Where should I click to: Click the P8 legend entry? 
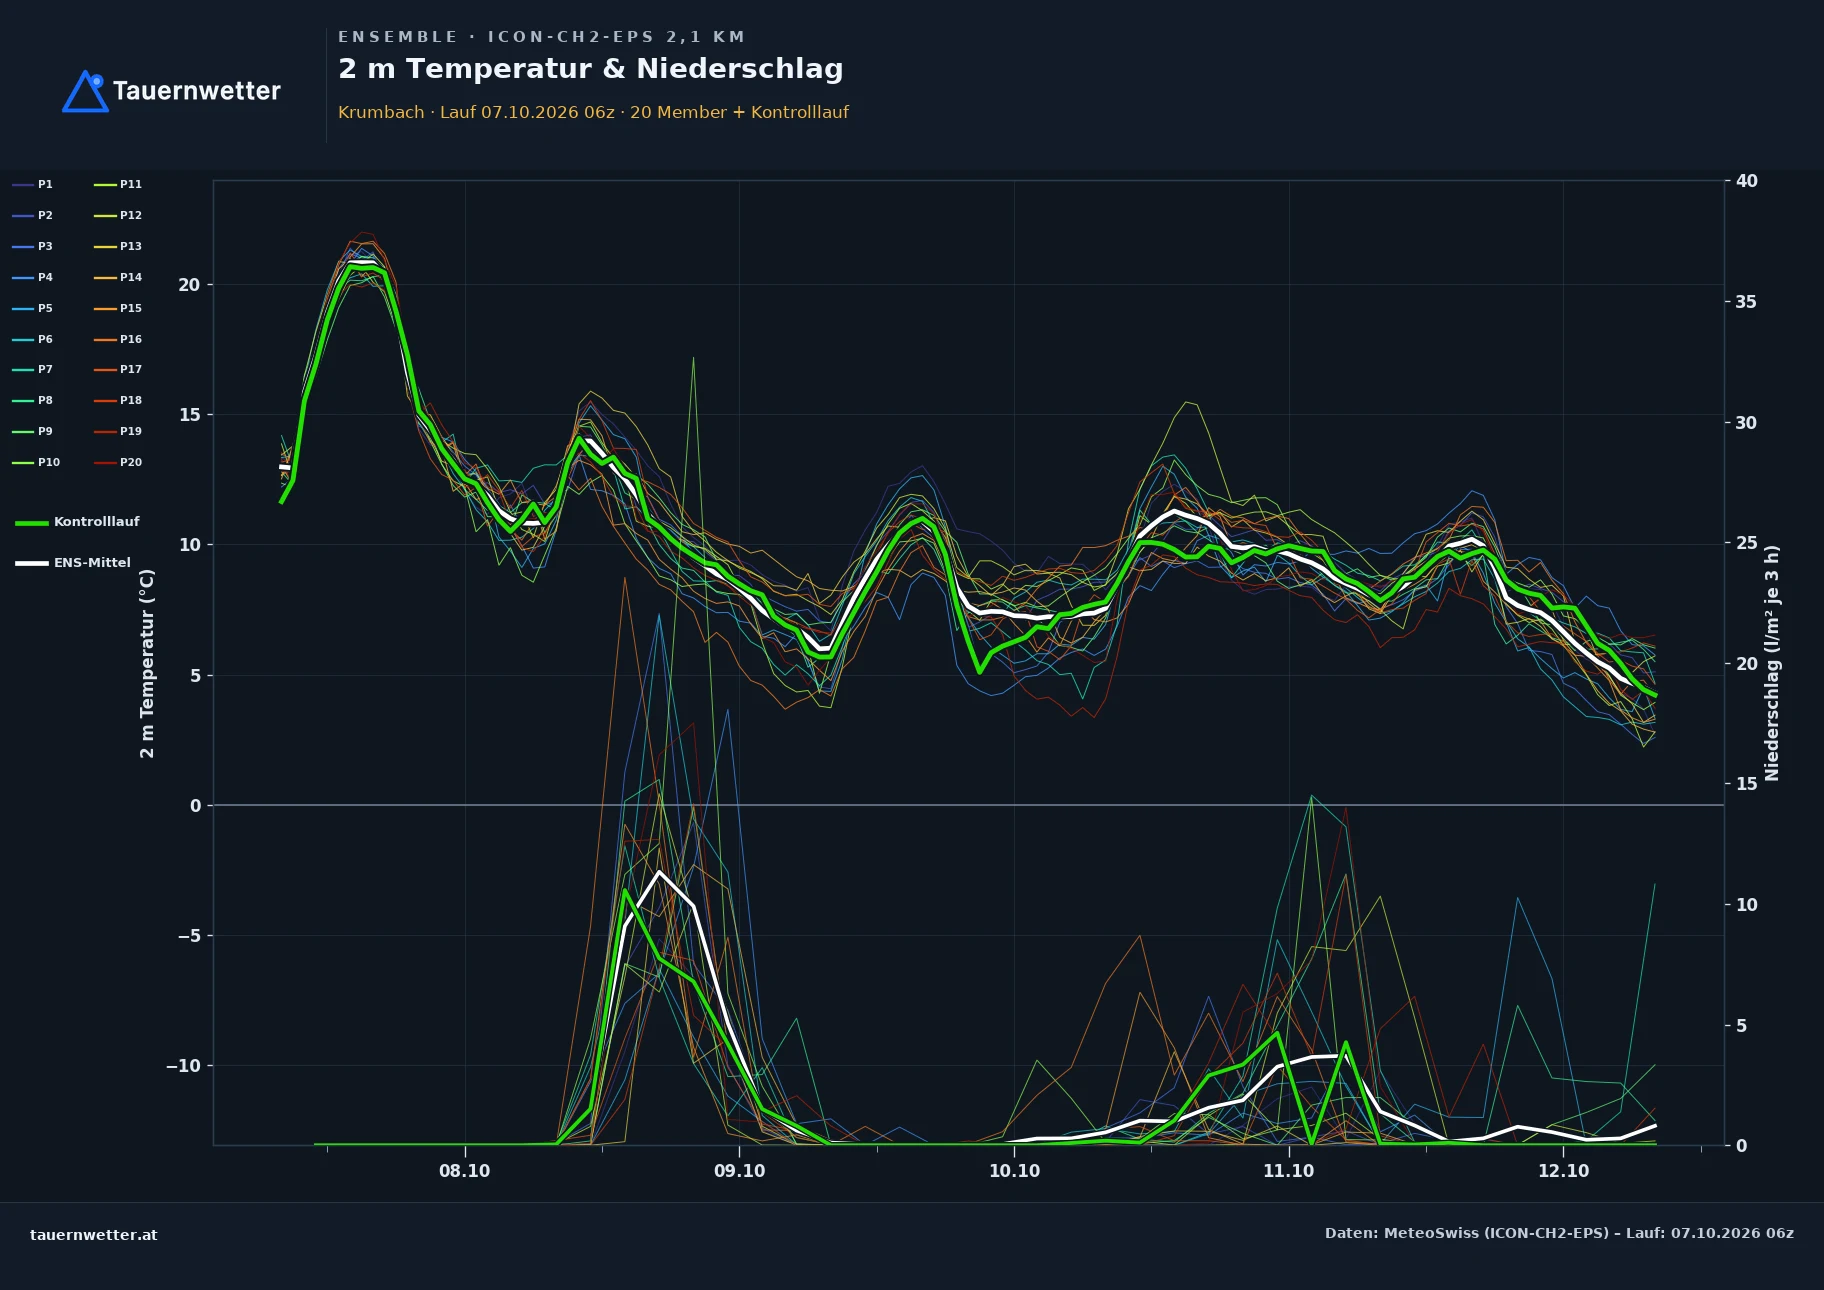[33, 400]
